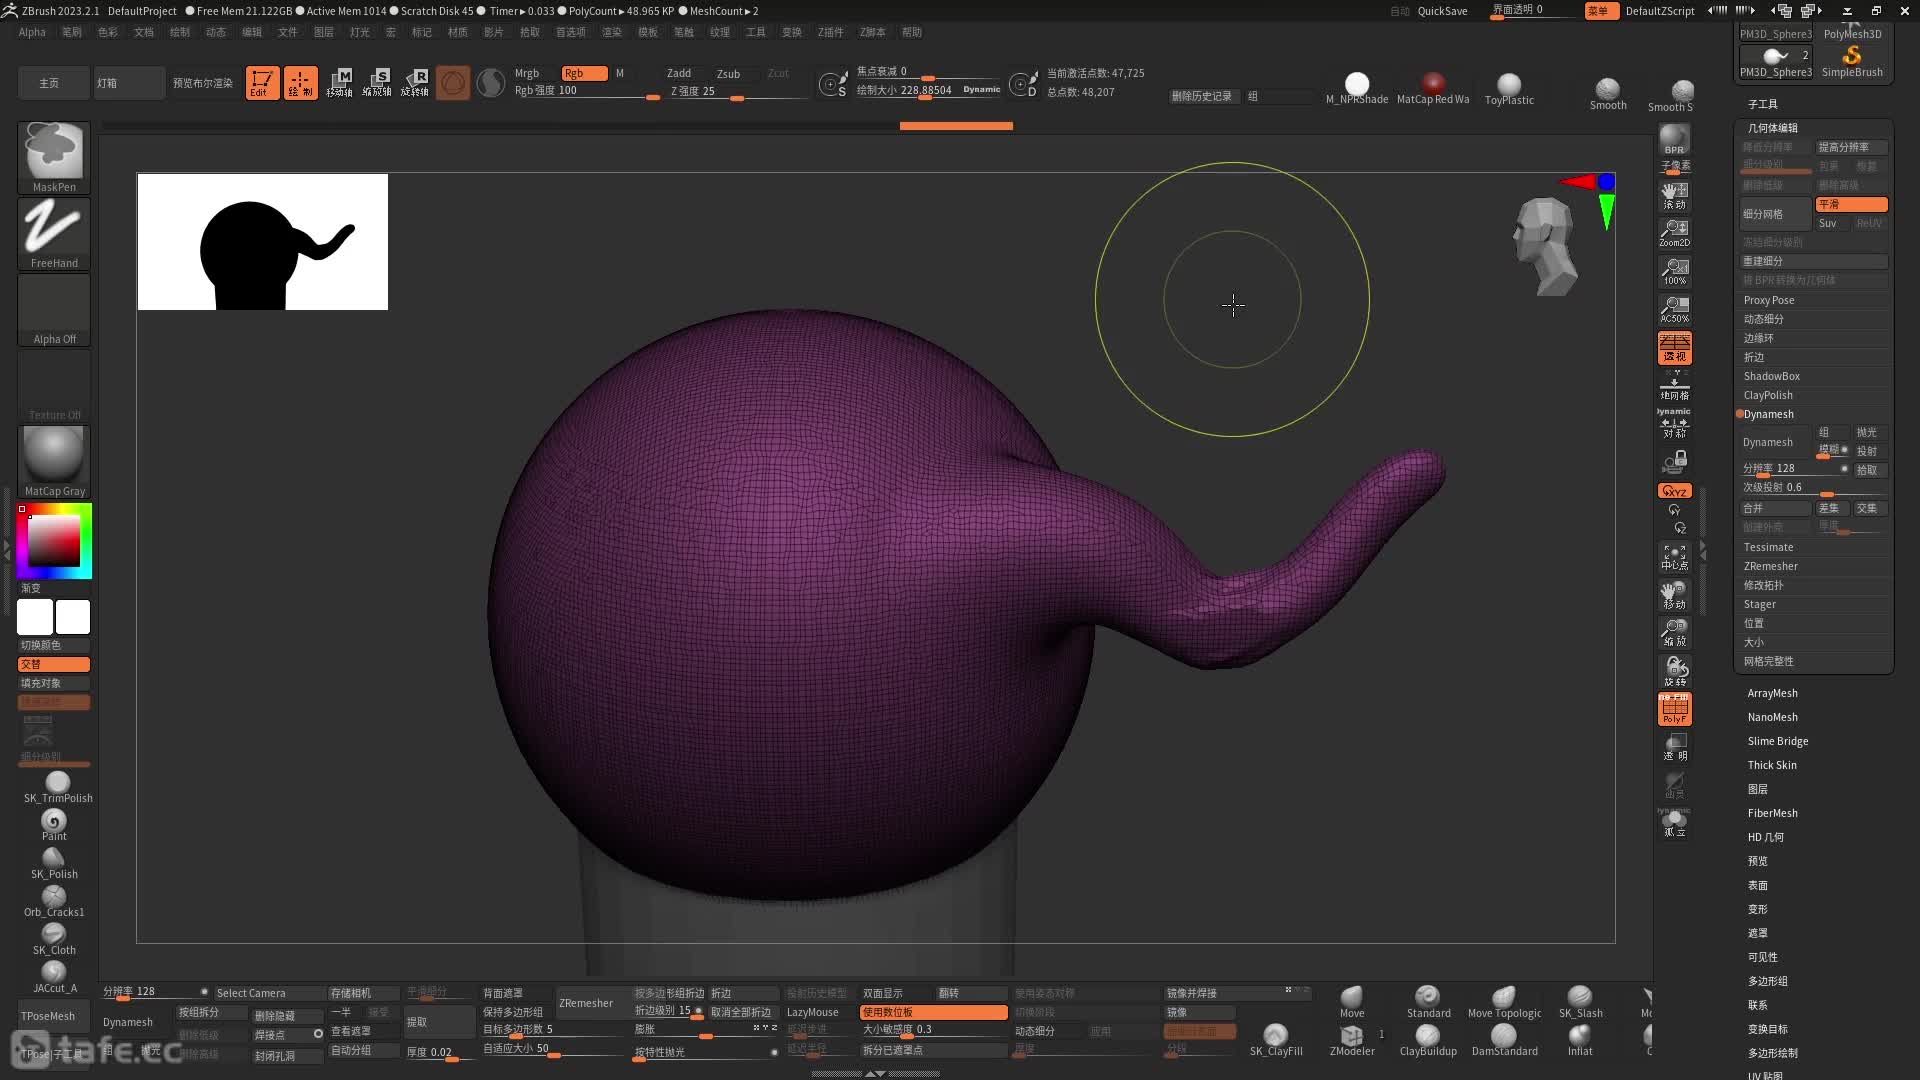Select the DamStandard brush

tap(1504, 1040)
